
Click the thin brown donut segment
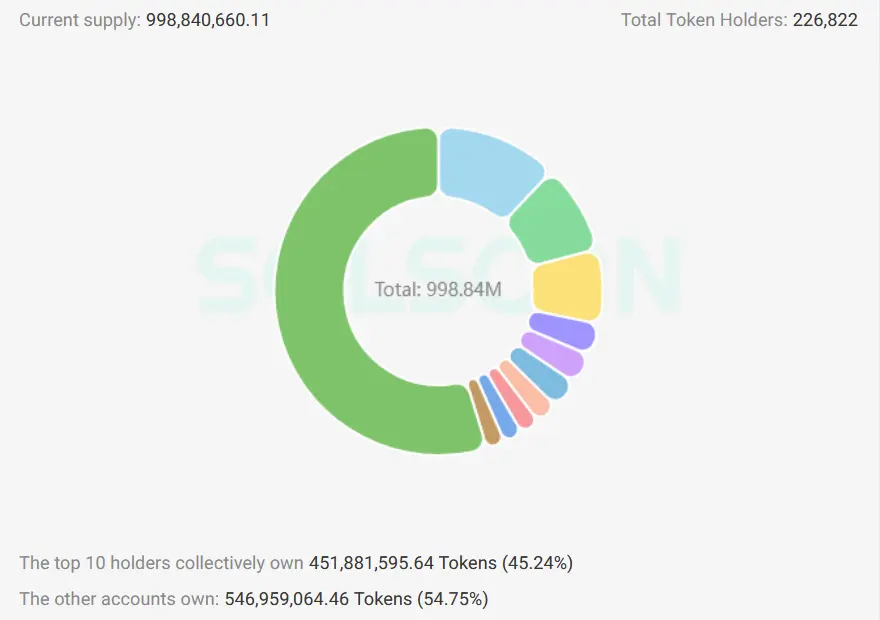pos(484,412)
